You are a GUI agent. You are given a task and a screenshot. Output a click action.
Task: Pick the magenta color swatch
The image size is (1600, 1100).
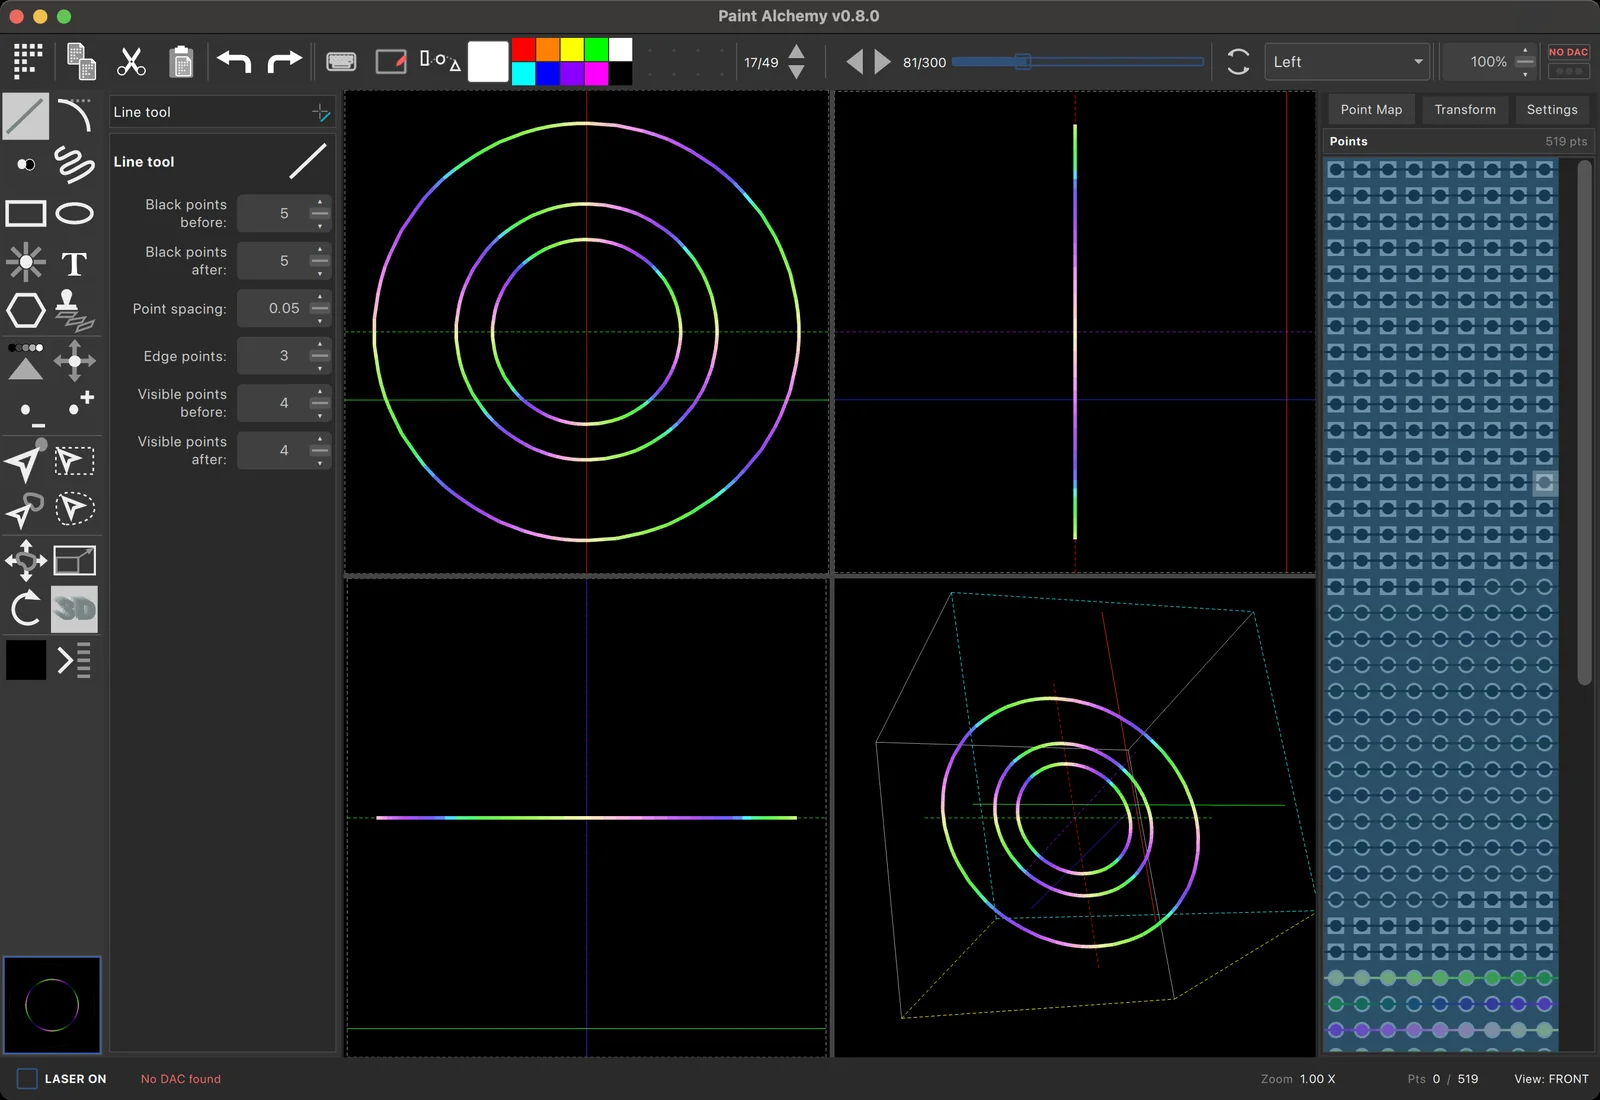pyautogui.click(x=596, y=73)
